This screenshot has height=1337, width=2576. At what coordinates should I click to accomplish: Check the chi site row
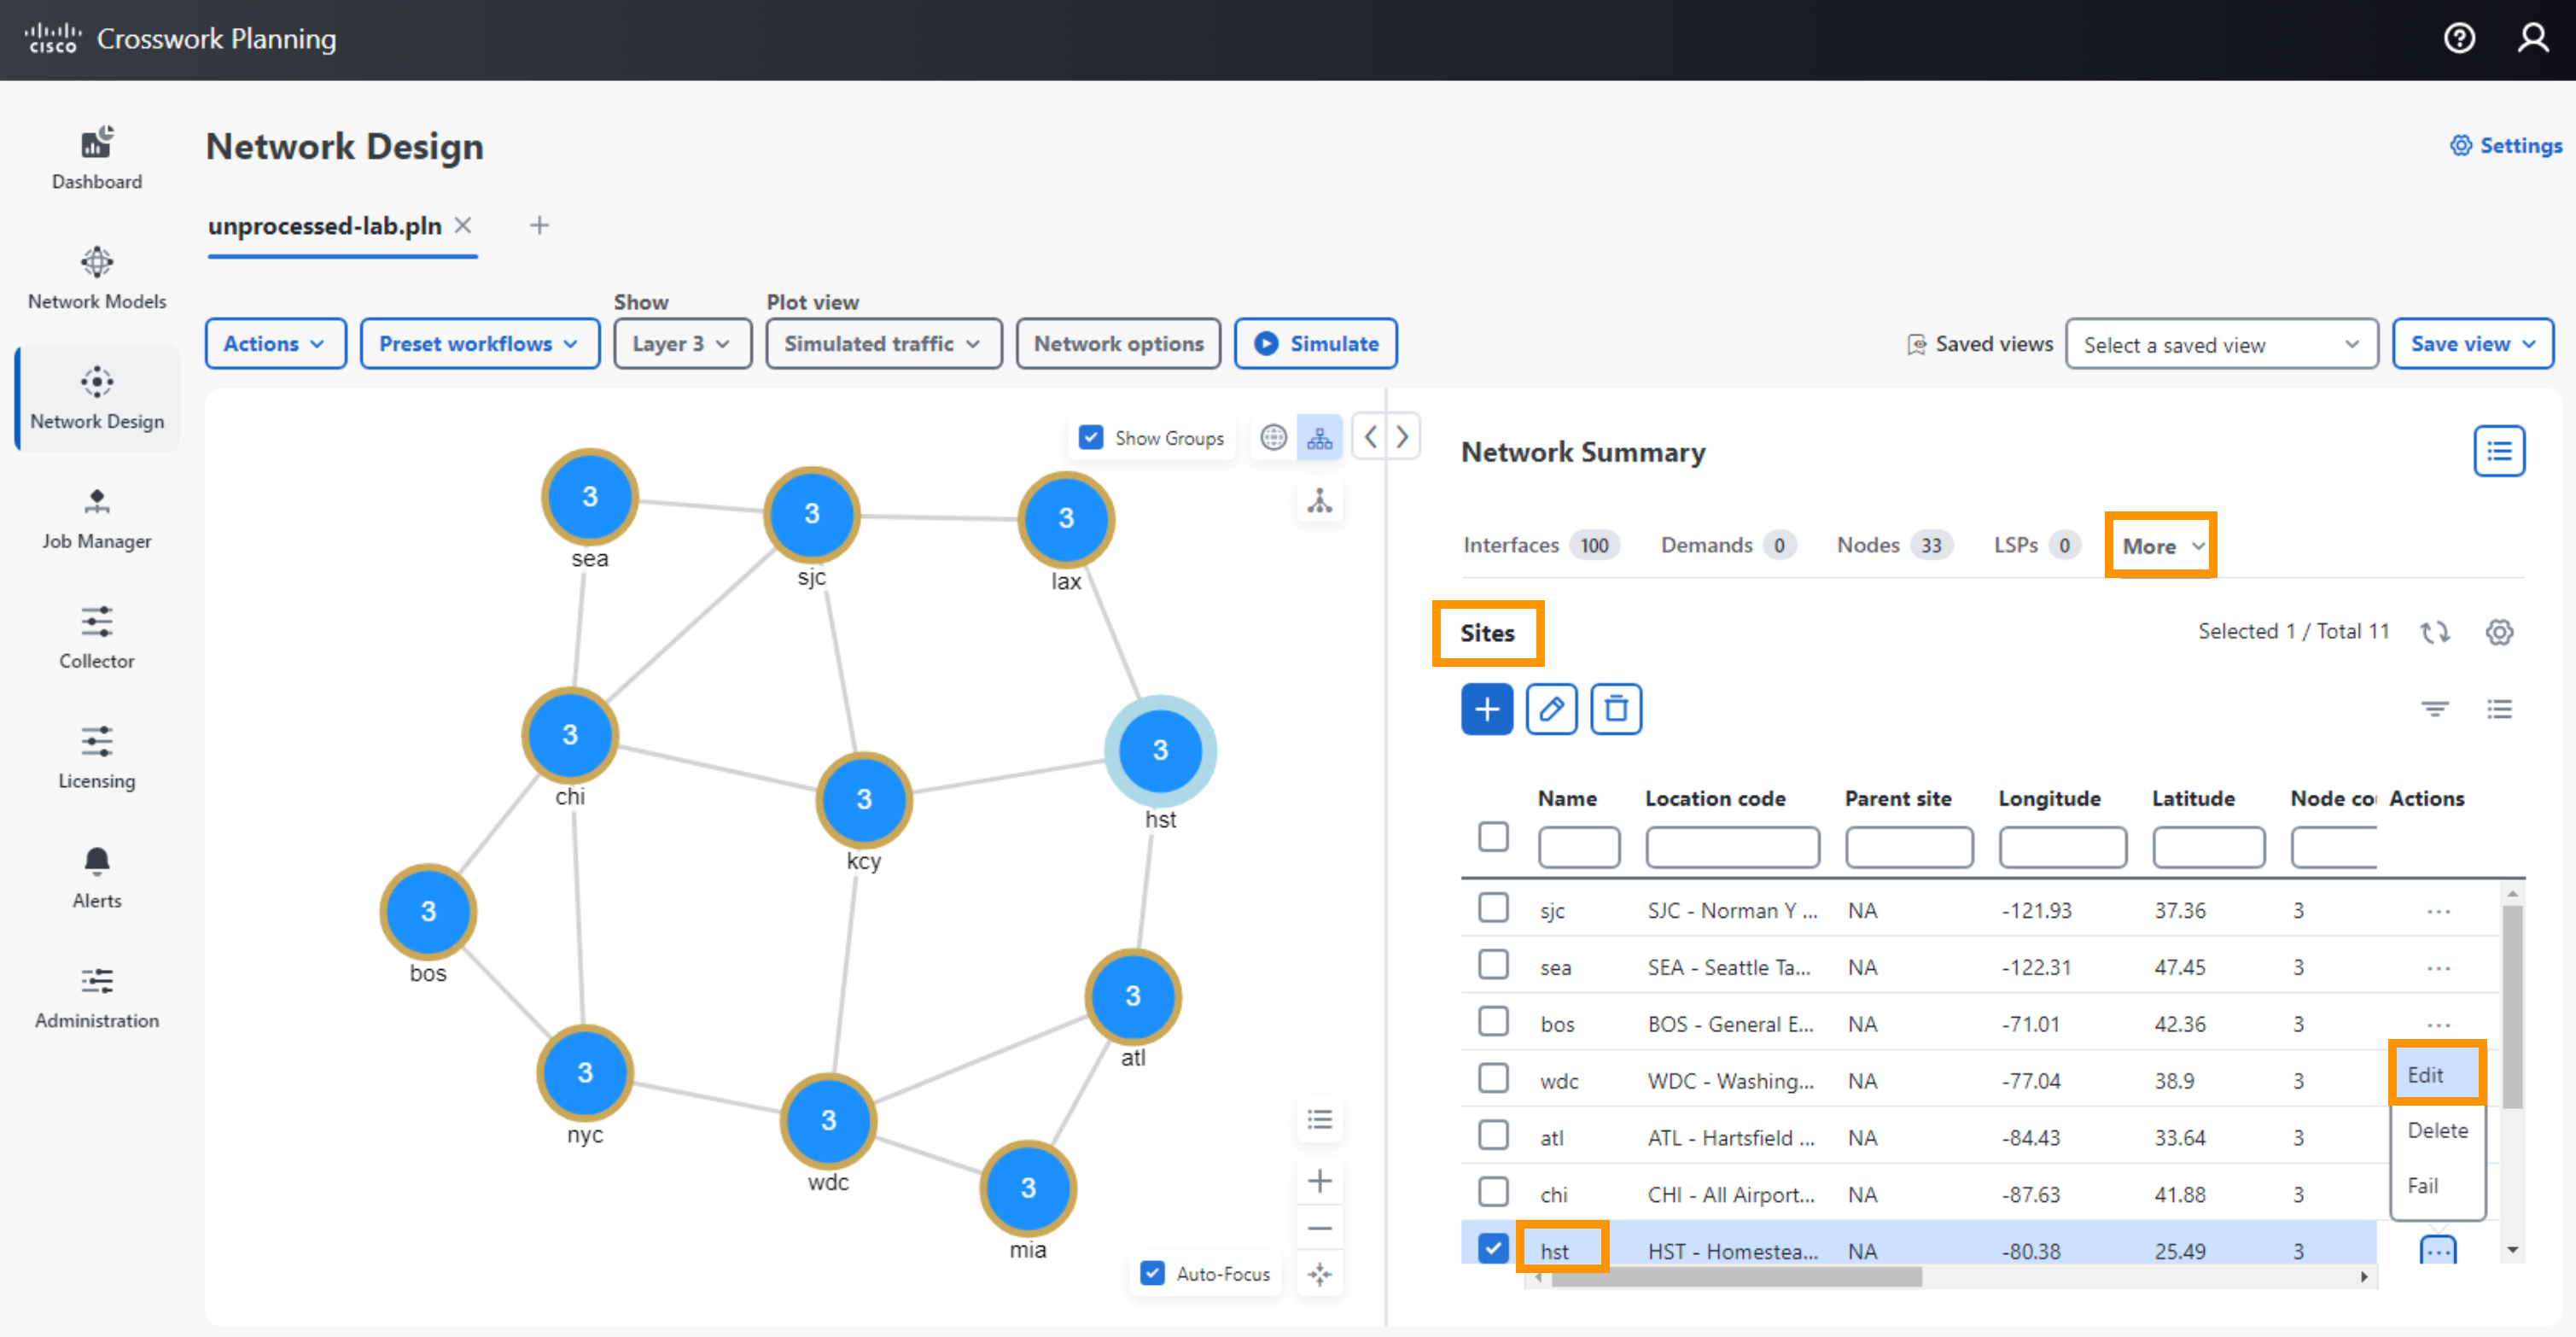pyautogui.click(x=1493, y=1192)
